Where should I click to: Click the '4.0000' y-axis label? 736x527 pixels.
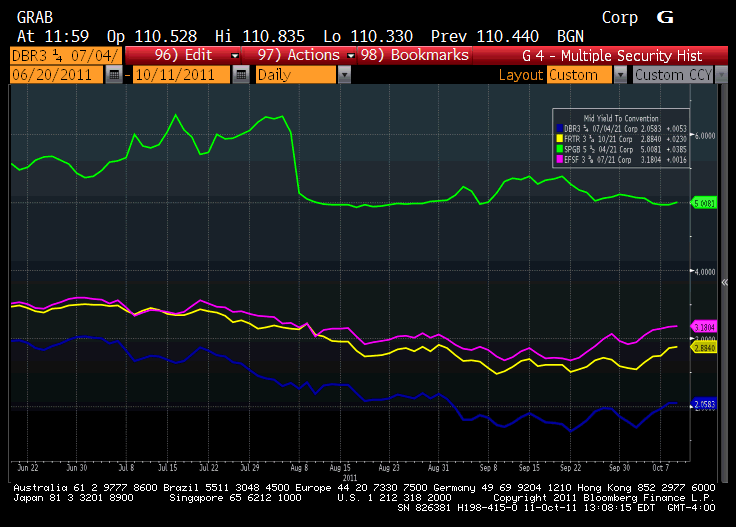click(705, 272)
